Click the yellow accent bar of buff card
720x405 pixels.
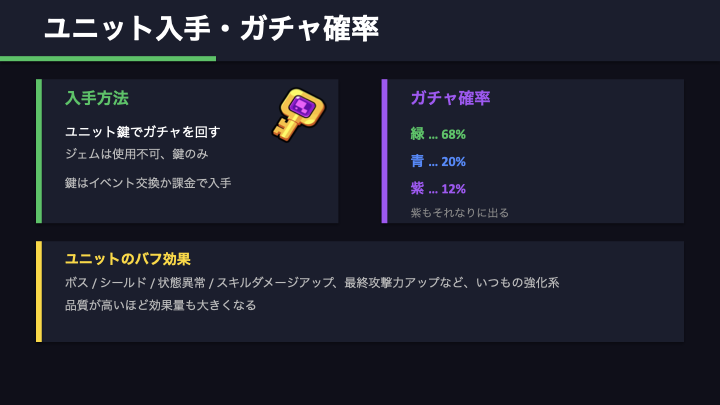point(39,291)
